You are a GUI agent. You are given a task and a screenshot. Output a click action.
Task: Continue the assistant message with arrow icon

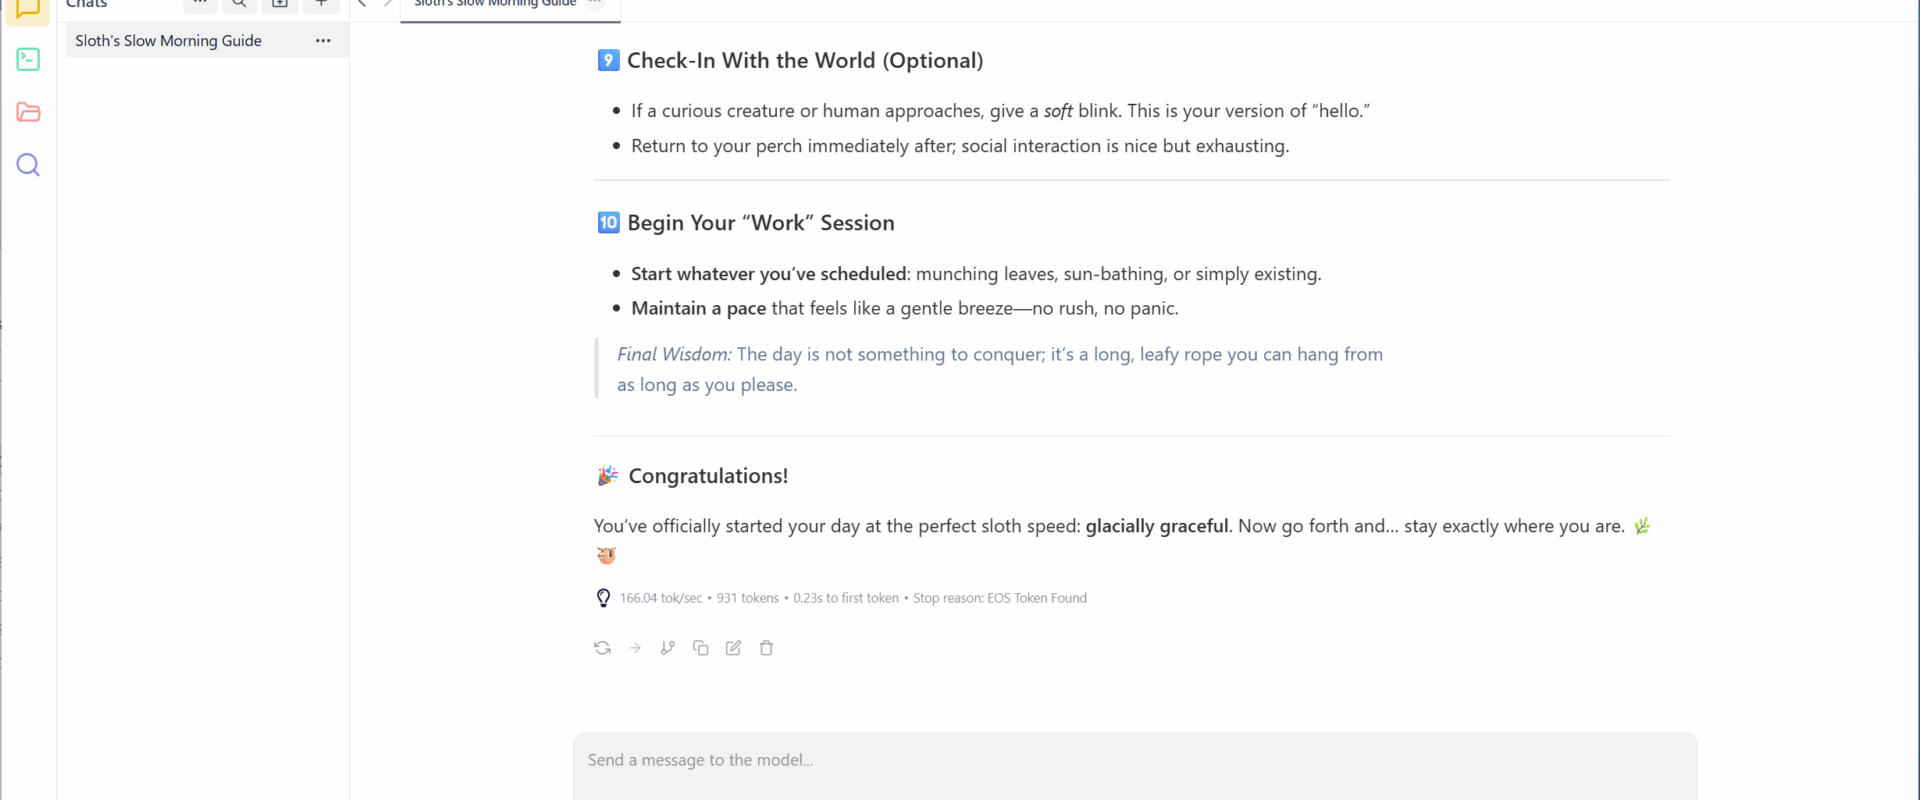(635, 648)
